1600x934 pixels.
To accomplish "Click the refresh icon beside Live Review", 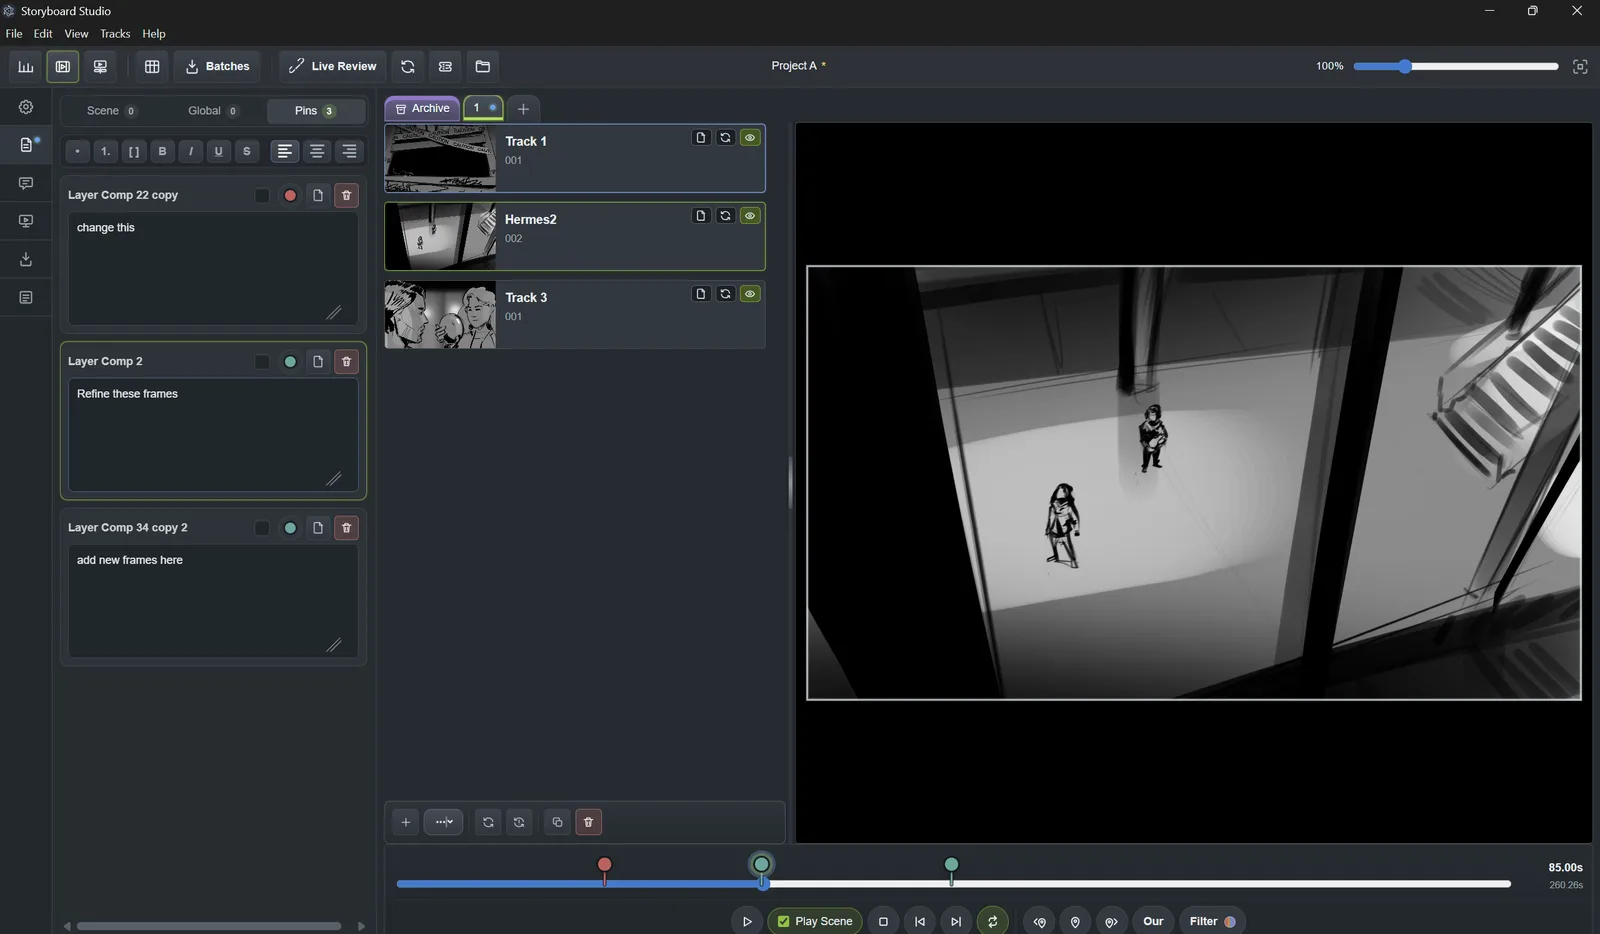I will click(x=408, y=66).
